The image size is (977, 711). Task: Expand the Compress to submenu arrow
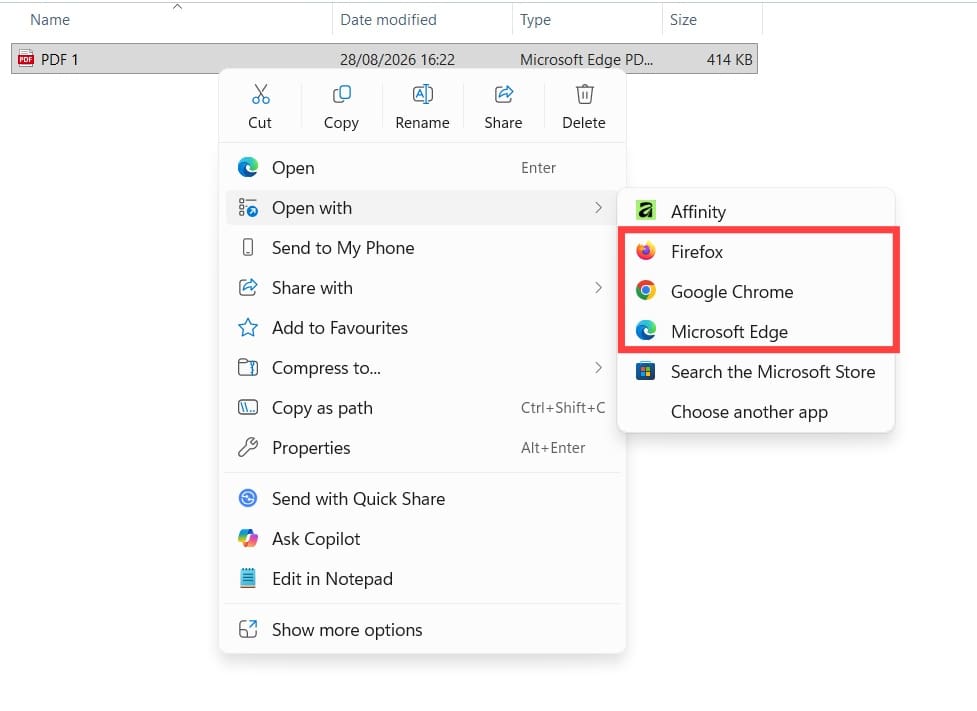(598, 368)
